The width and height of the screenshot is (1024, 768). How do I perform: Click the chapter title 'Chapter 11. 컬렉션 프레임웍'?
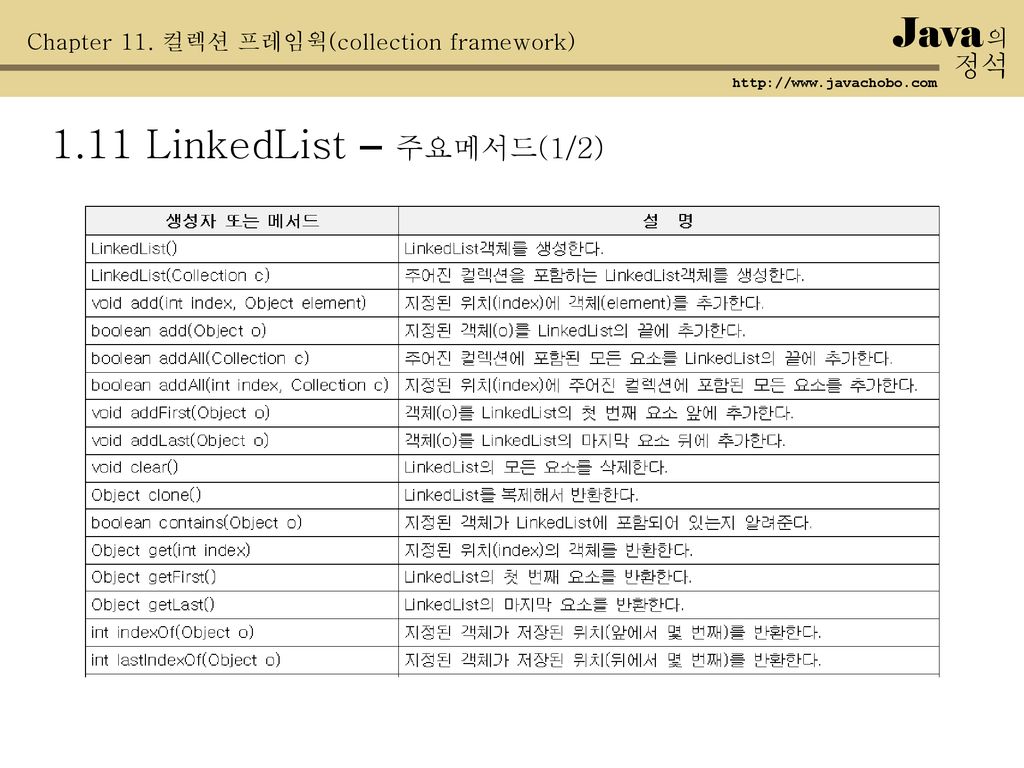(176, 42)
